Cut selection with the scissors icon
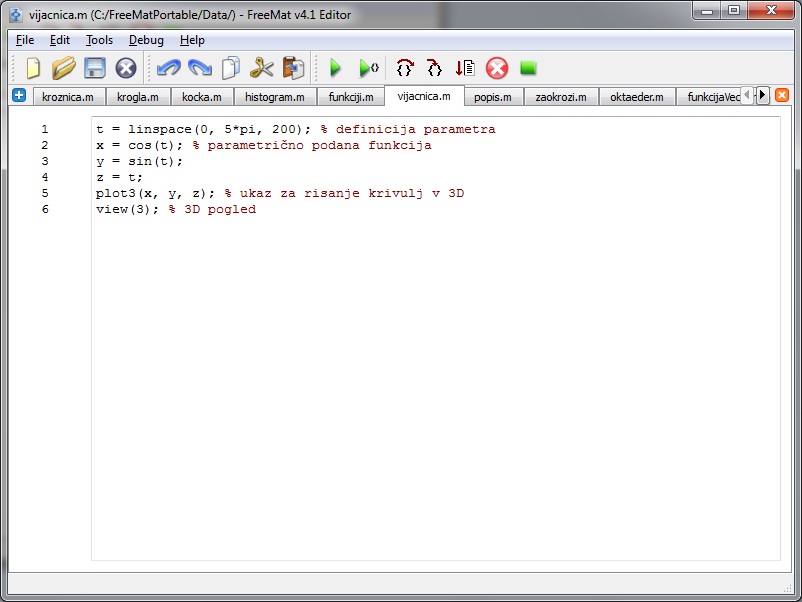Screen dimensions: 802x602 pos(262,68)
